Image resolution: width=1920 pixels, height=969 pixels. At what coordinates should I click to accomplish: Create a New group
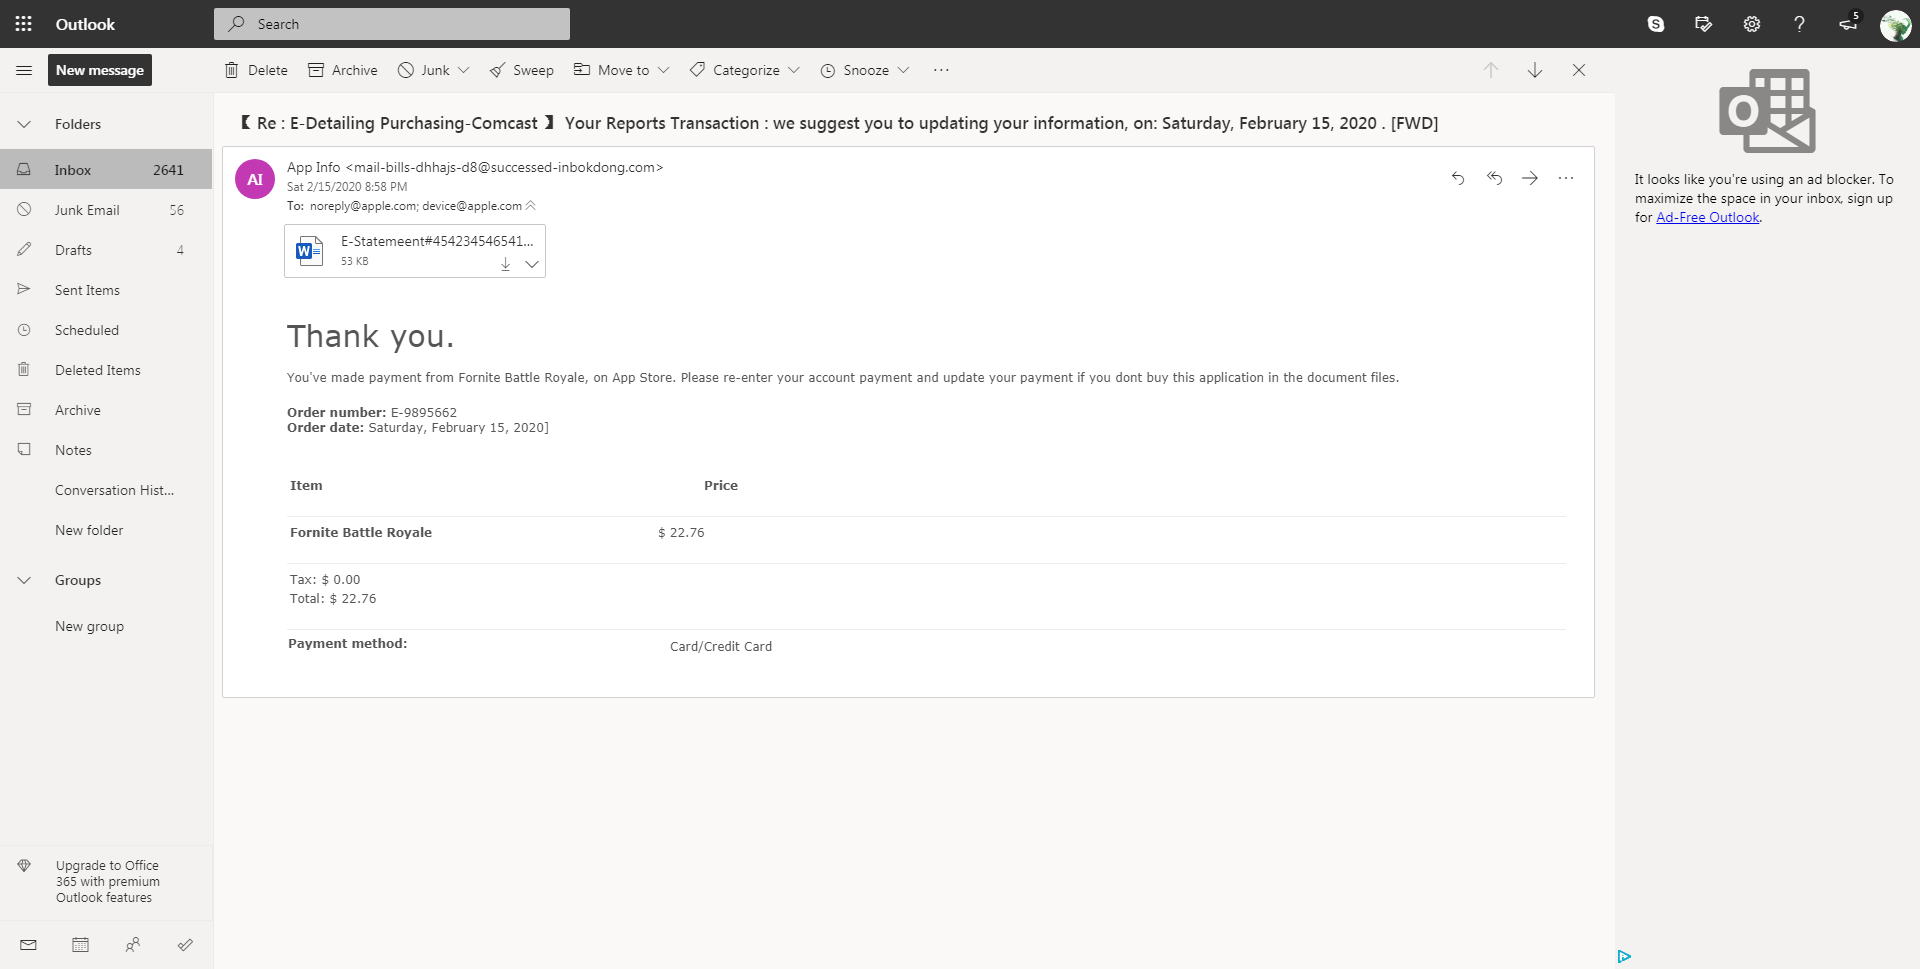point(89,626)
